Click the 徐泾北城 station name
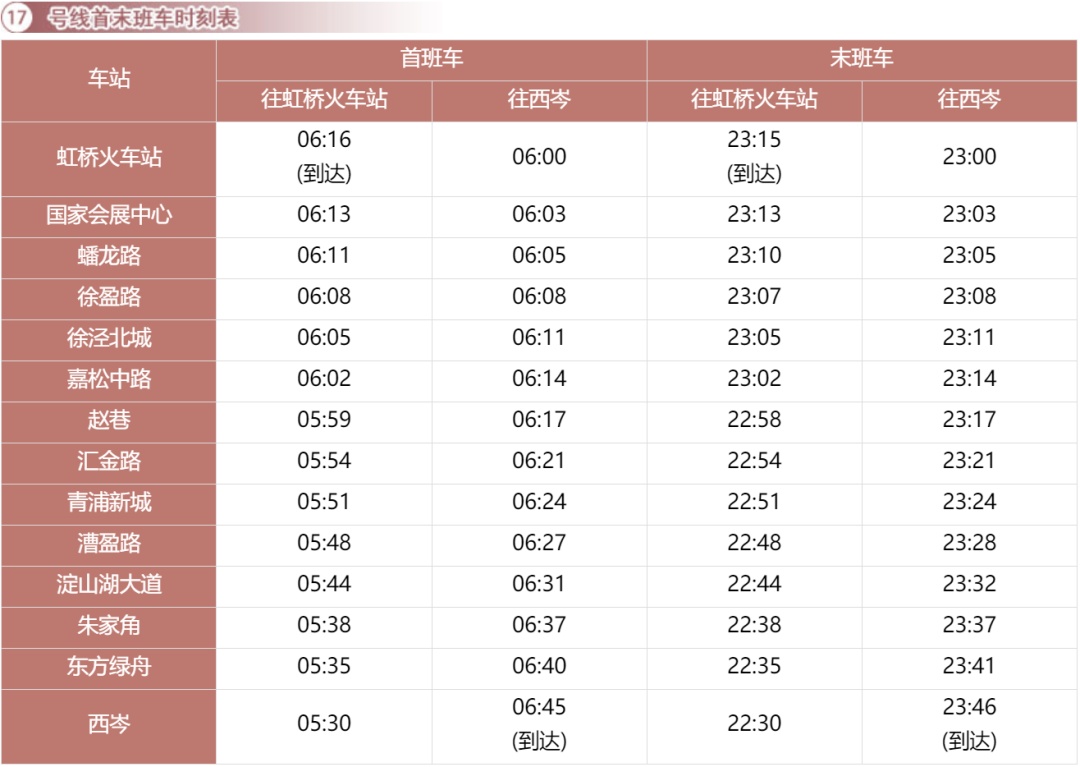Screen dimensions: 1080x767 [109, 338]
